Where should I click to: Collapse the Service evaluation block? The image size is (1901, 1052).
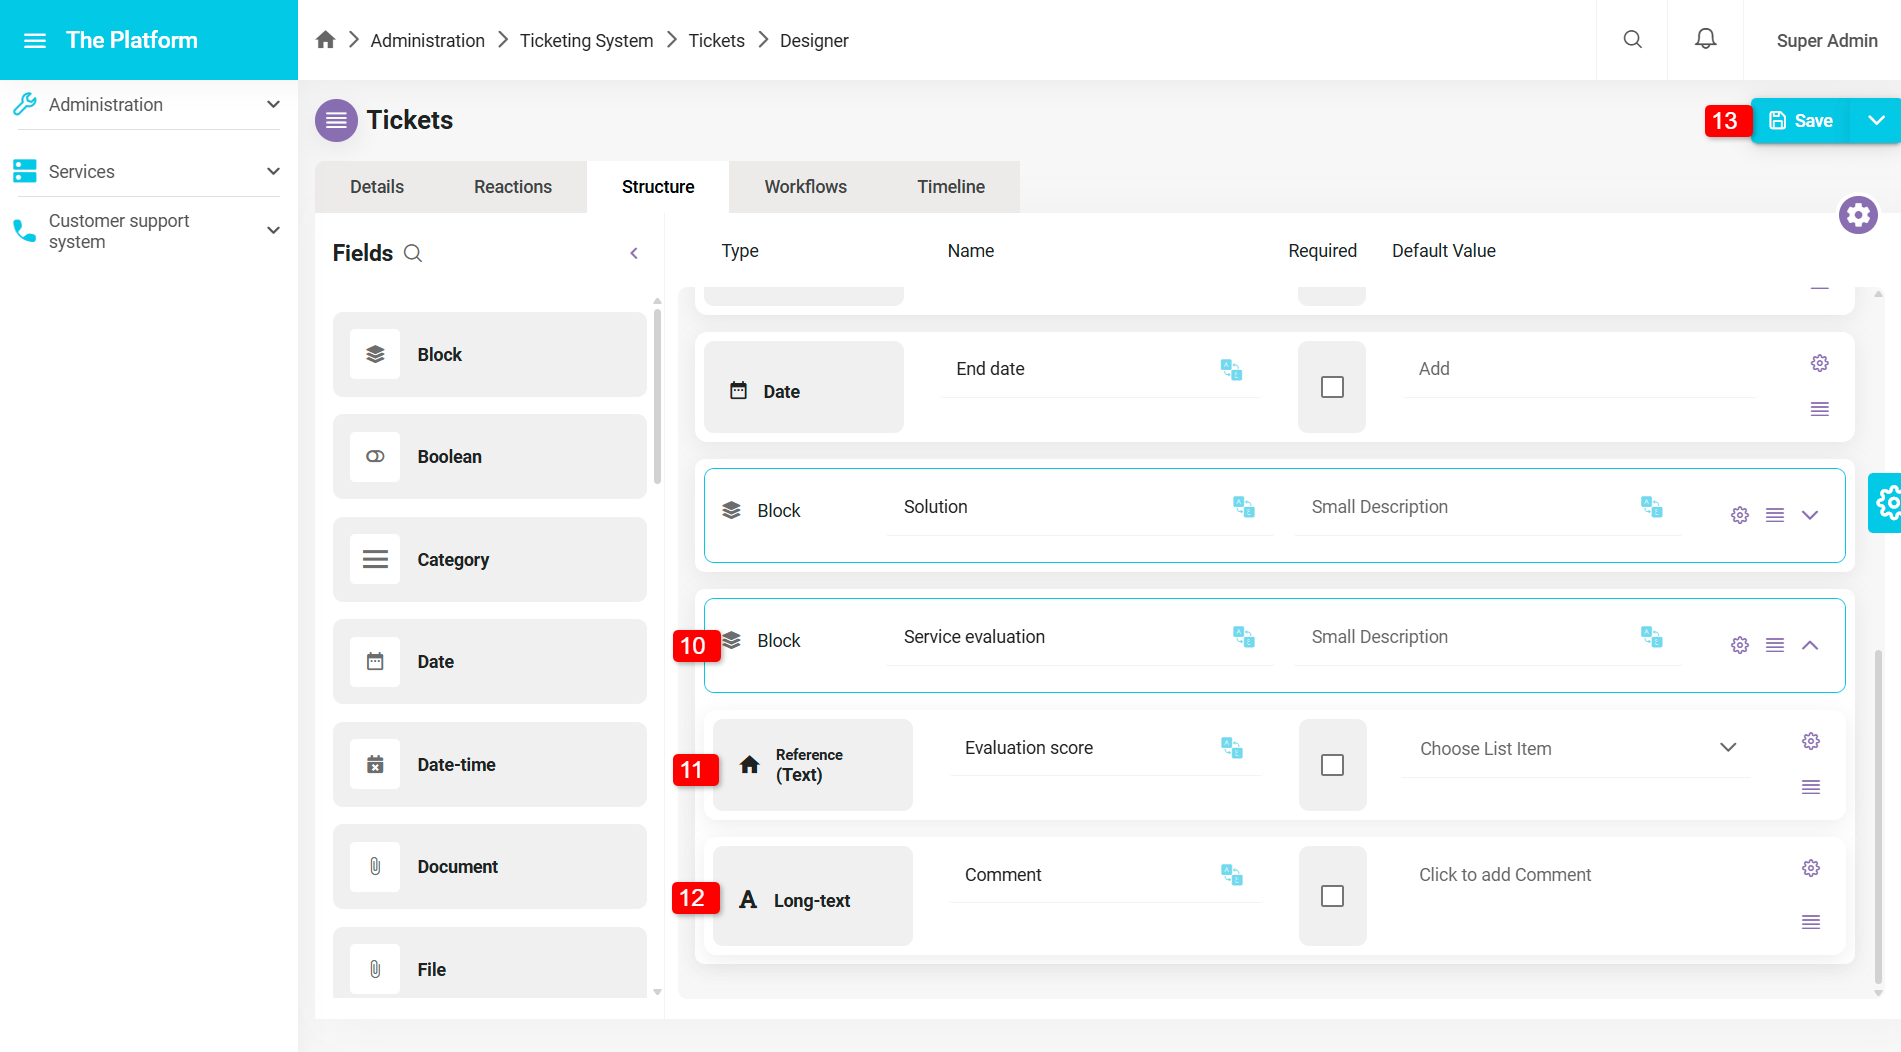(1809, 645)
